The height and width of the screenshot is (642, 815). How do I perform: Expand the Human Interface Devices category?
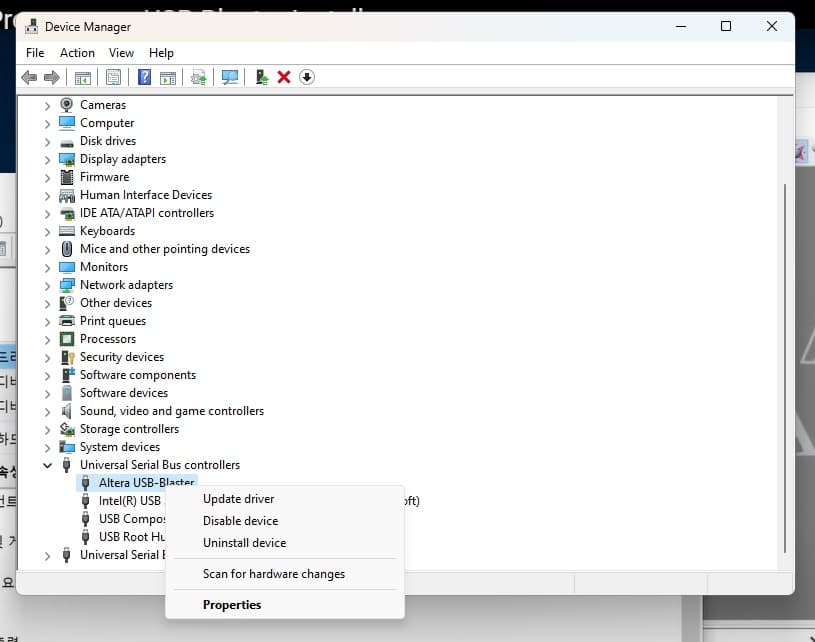[47, 196]
